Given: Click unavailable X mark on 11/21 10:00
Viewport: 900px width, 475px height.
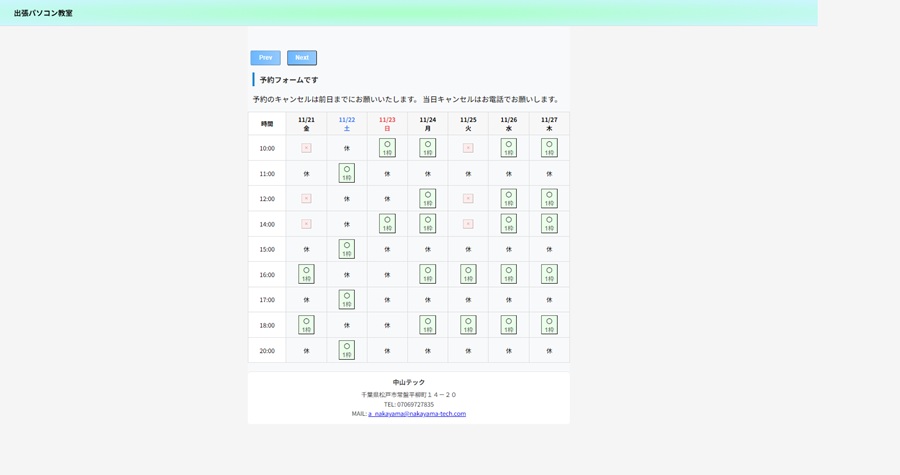Looking at the screenshot, I should pyautogui.click(x=306, y=148).
